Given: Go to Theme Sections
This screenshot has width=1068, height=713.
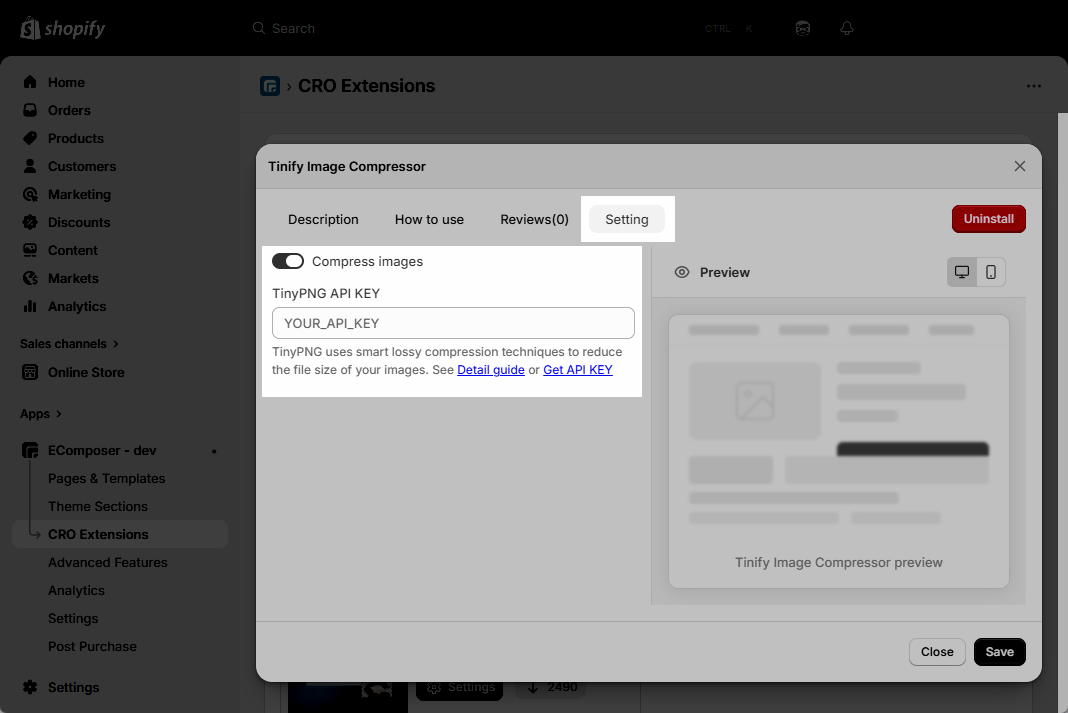Looking at the screenshot, I should 97,507.
